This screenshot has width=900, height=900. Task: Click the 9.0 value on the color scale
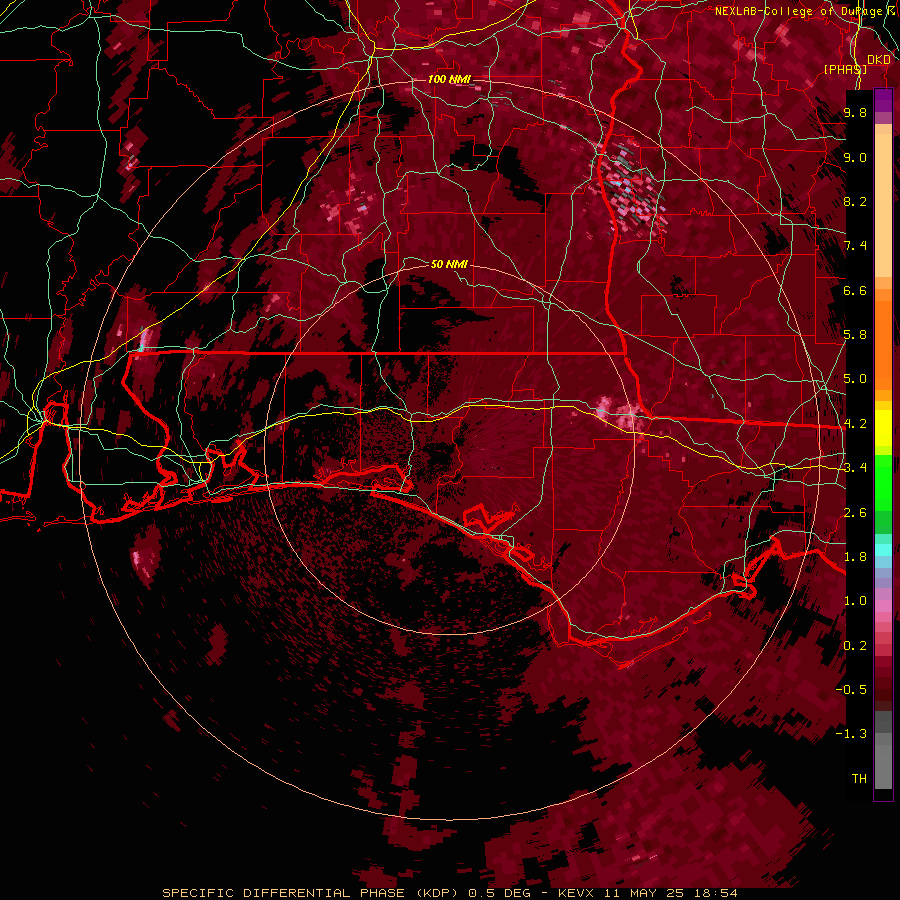855,157
